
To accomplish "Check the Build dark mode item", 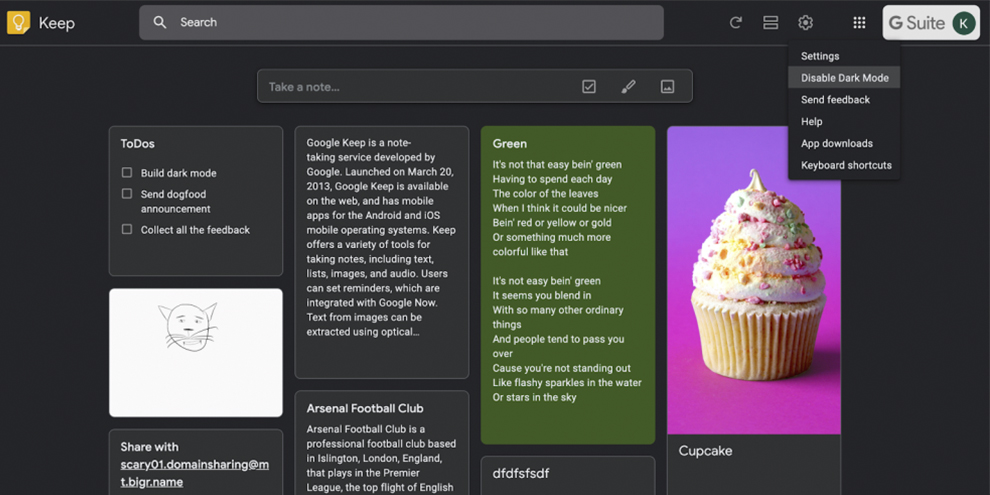I will point(127,172).
